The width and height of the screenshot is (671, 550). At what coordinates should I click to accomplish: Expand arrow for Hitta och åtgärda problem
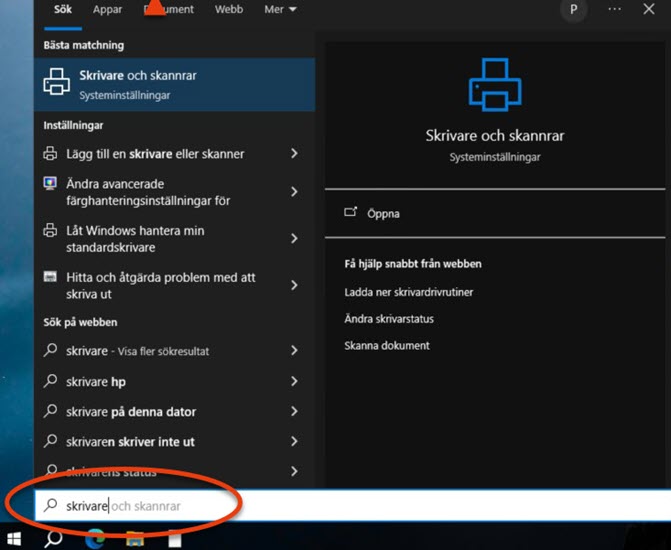click(294, 285)
